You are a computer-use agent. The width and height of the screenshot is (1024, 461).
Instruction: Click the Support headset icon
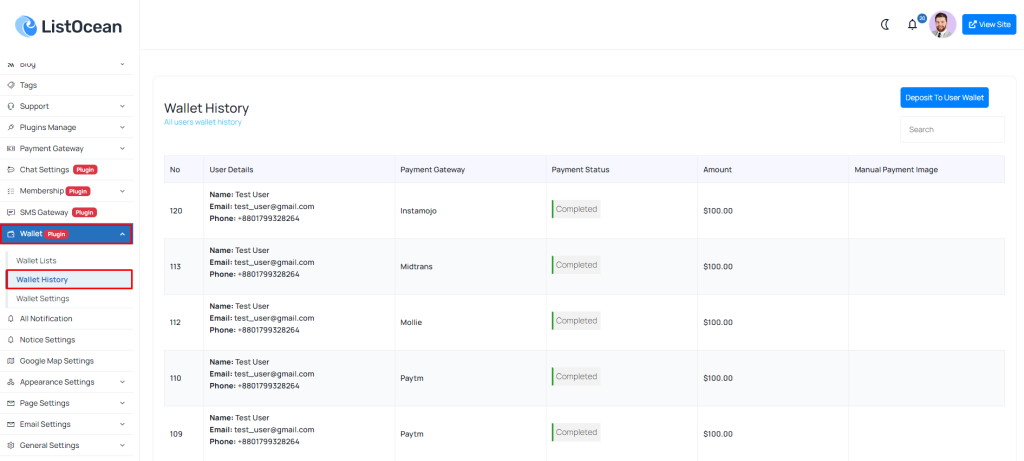[10, 106]
